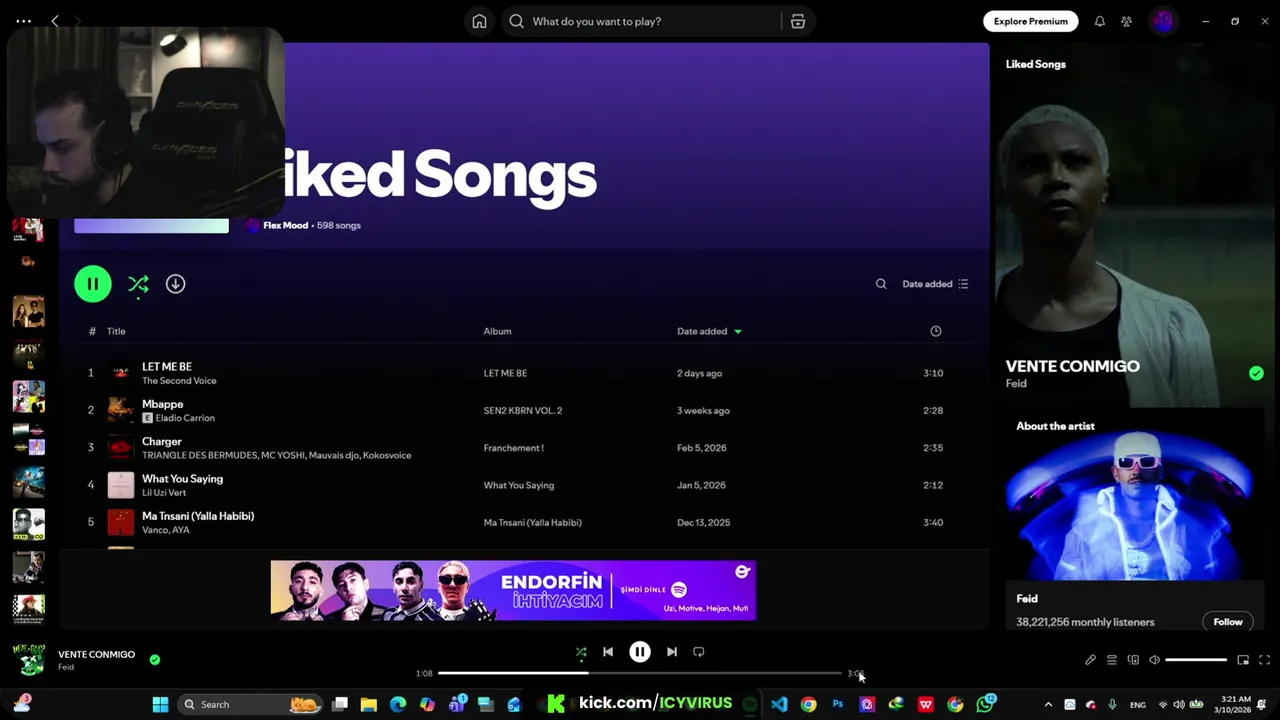Select the track Mbappe
Screen dimensions: 1280x720
(162, 404)
